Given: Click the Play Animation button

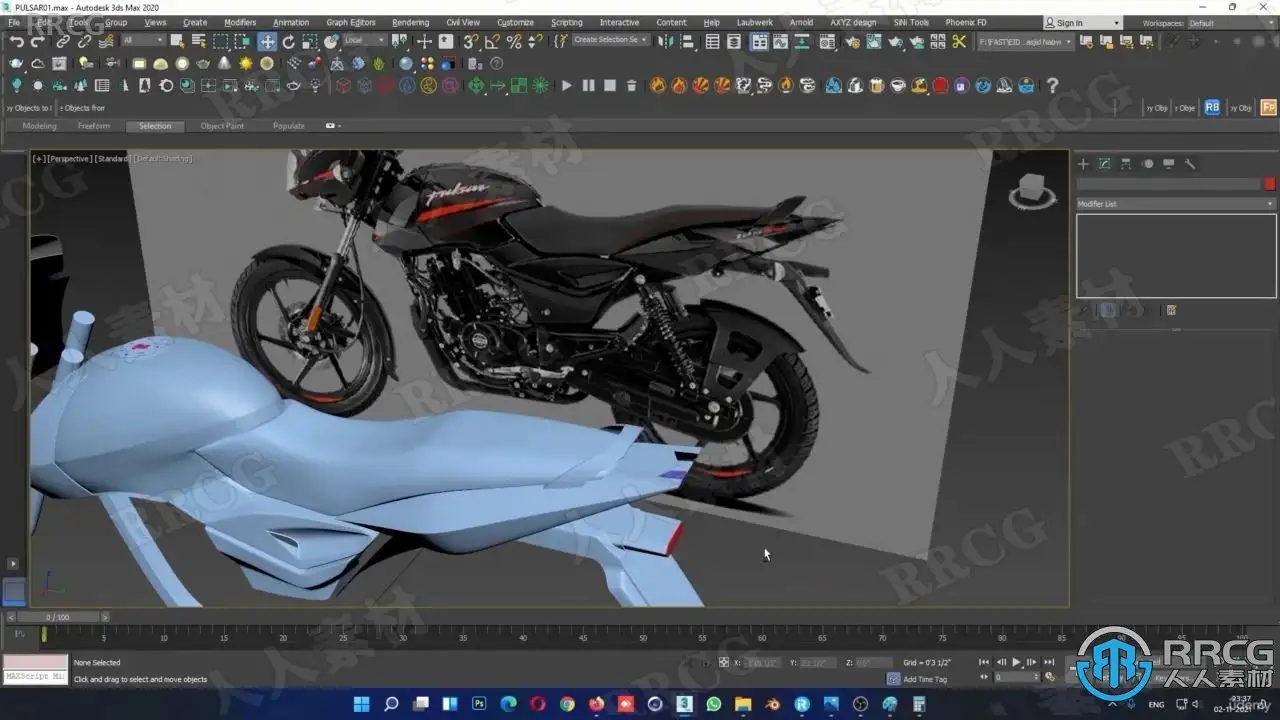Looking at the screenshot, I should point(1017,662).
